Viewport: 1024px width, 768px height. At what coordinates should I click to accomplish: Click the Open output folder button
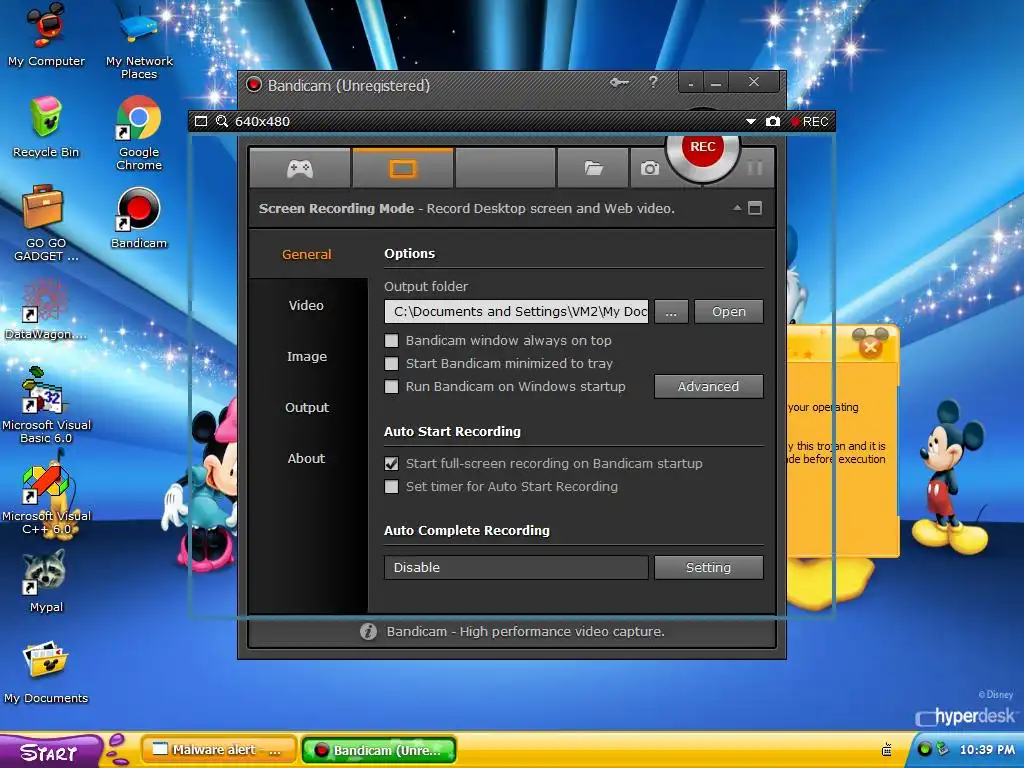(729, 312)
